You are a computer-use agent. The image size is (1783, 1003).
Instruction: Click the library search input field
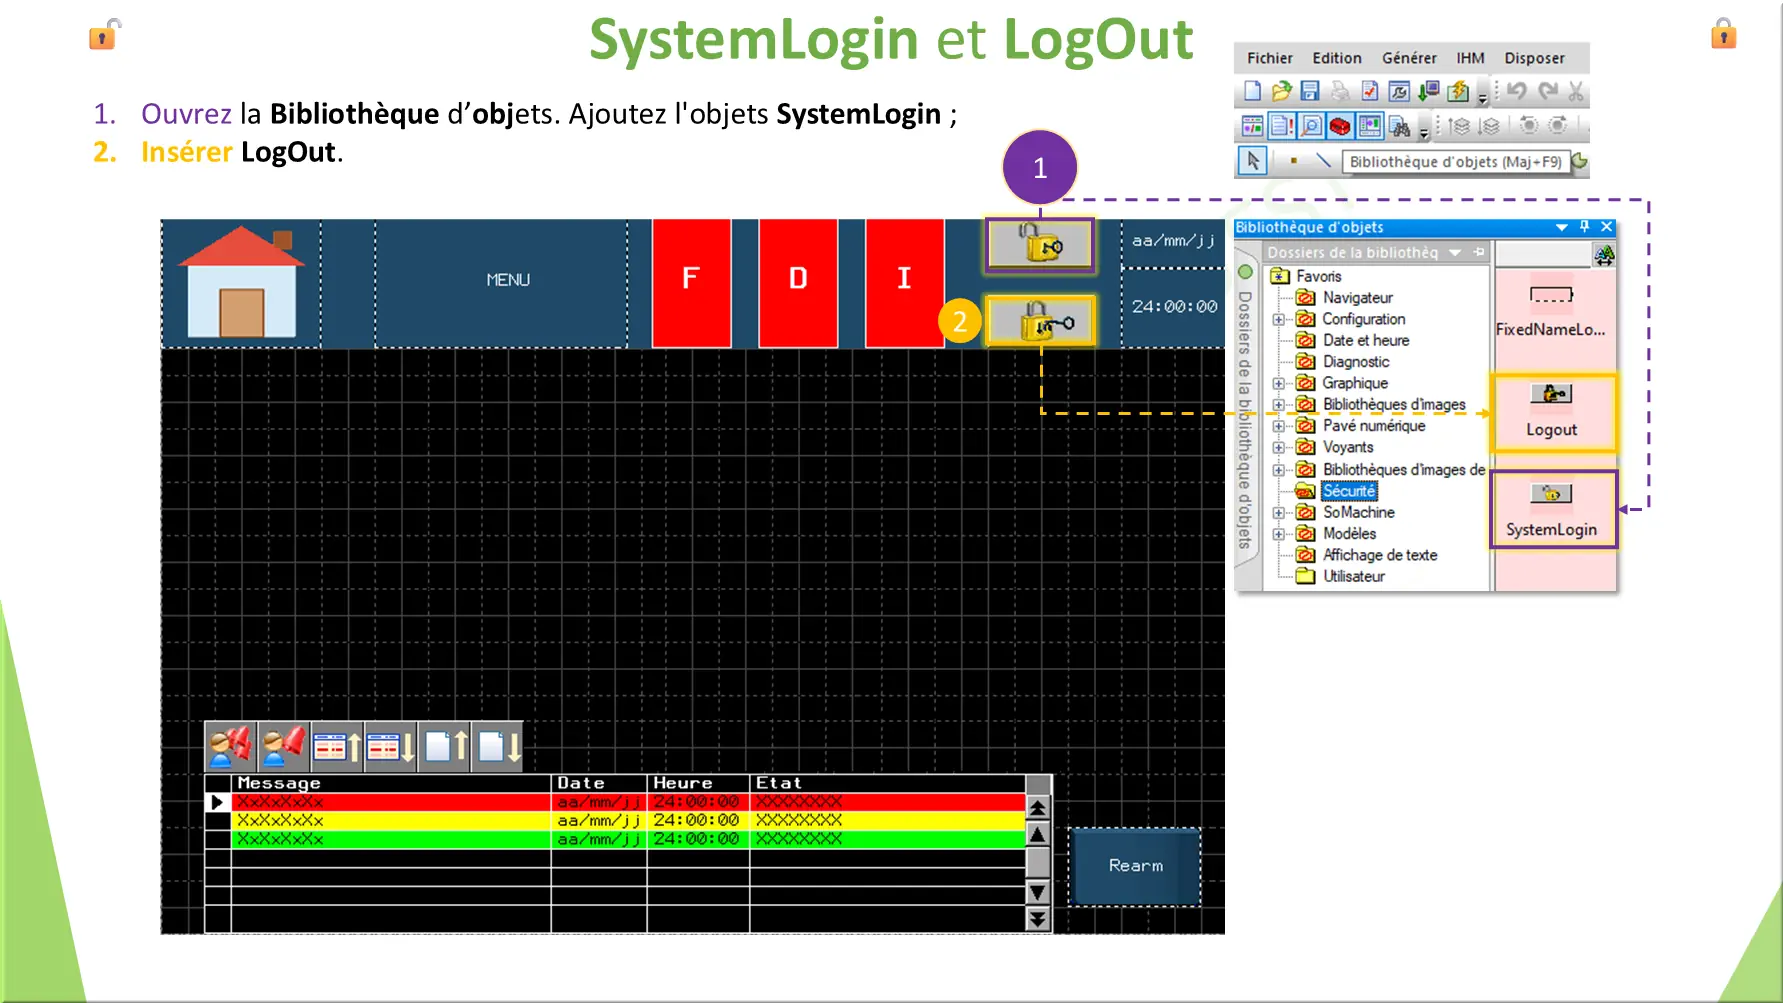click(x=1541, y=254)
